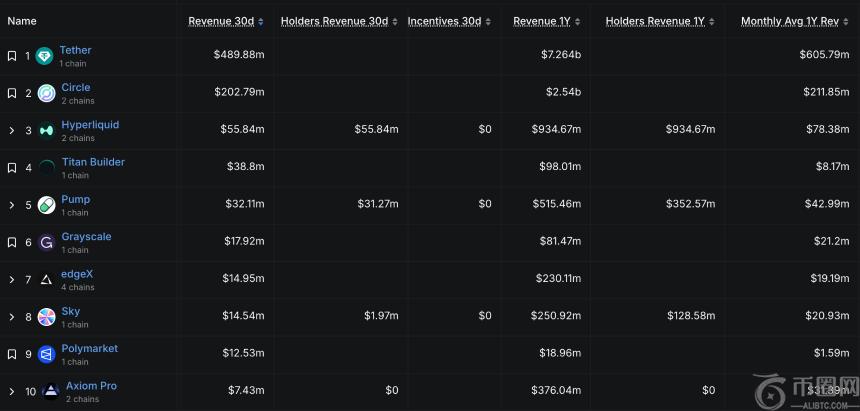
Task: Bookmark the Circle row
Action: point(12,93)
